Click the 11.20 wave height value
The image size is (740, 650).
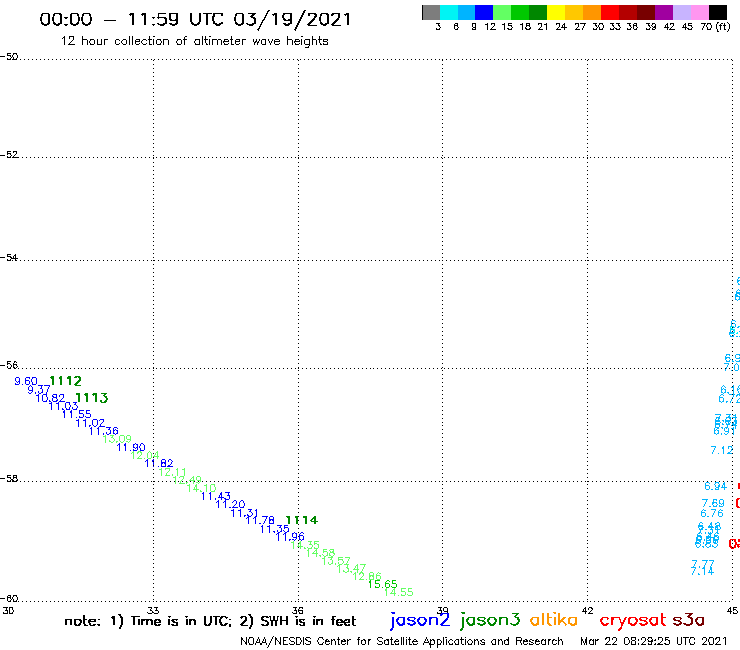tap(230, 504)
